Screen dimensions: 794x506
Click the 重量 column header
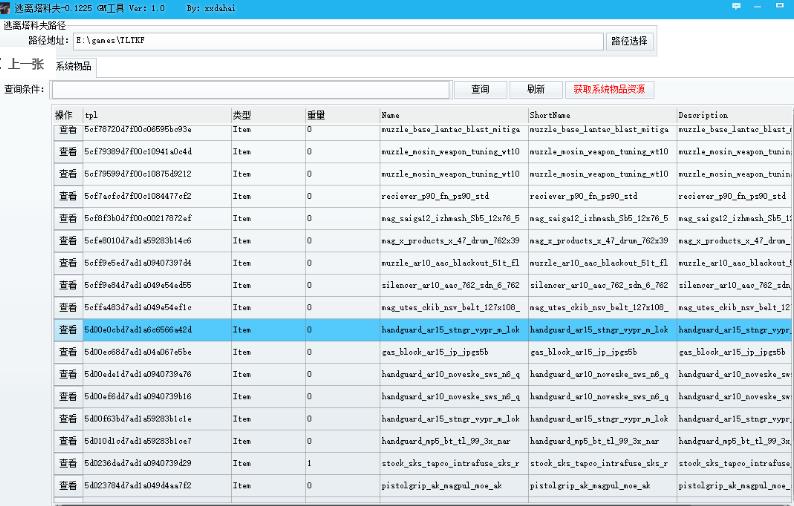[x=342, y=115]
